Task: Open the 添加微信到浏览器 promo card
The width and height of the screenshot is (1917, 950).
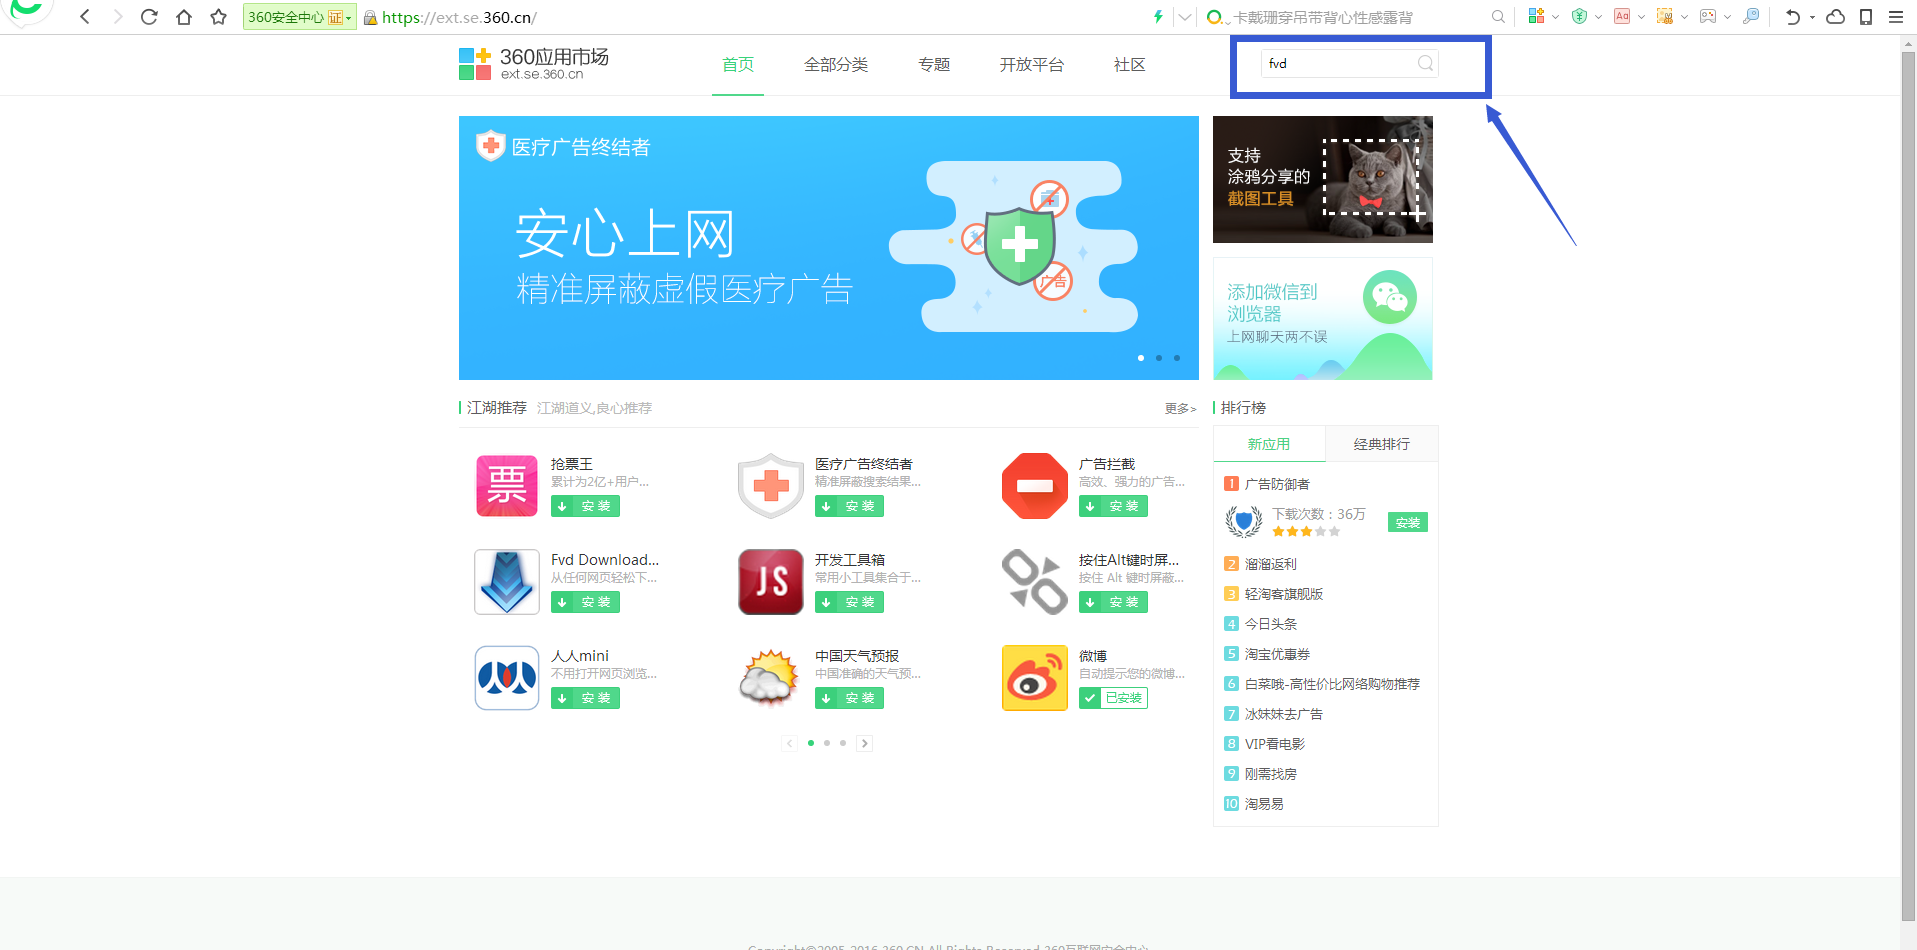Action: click(x=1323, y=319)
